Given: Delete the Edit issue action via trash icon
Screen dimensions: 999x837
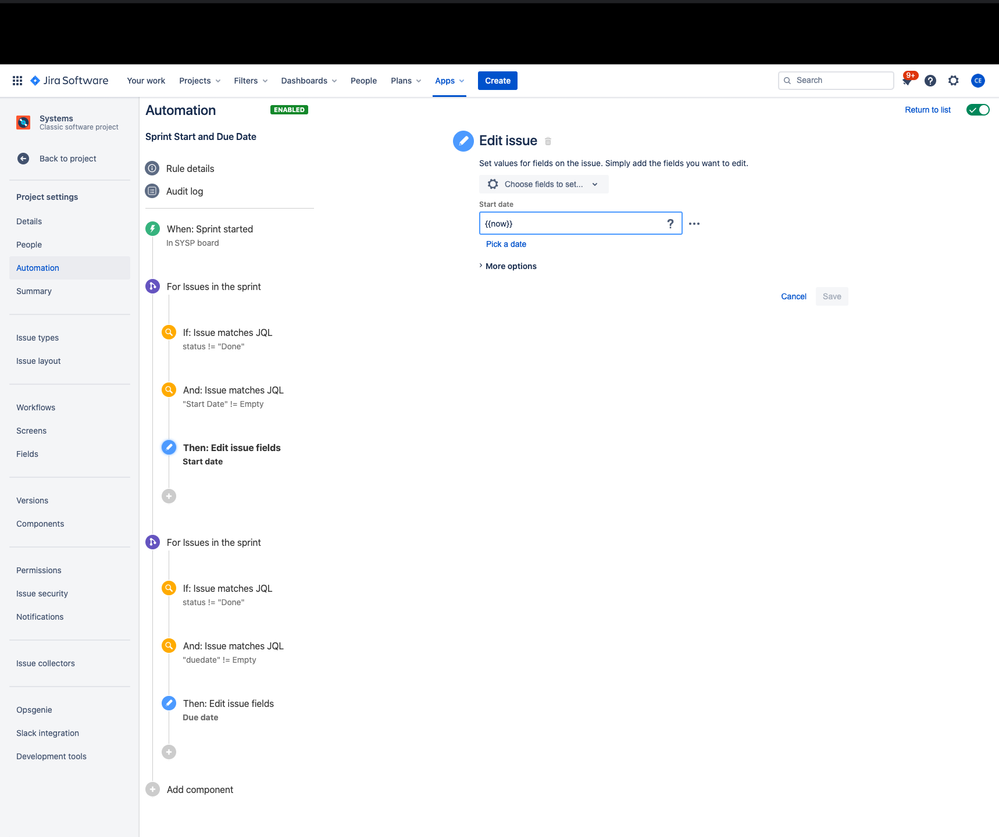Looking at the screenshot, I should point(548,141).
